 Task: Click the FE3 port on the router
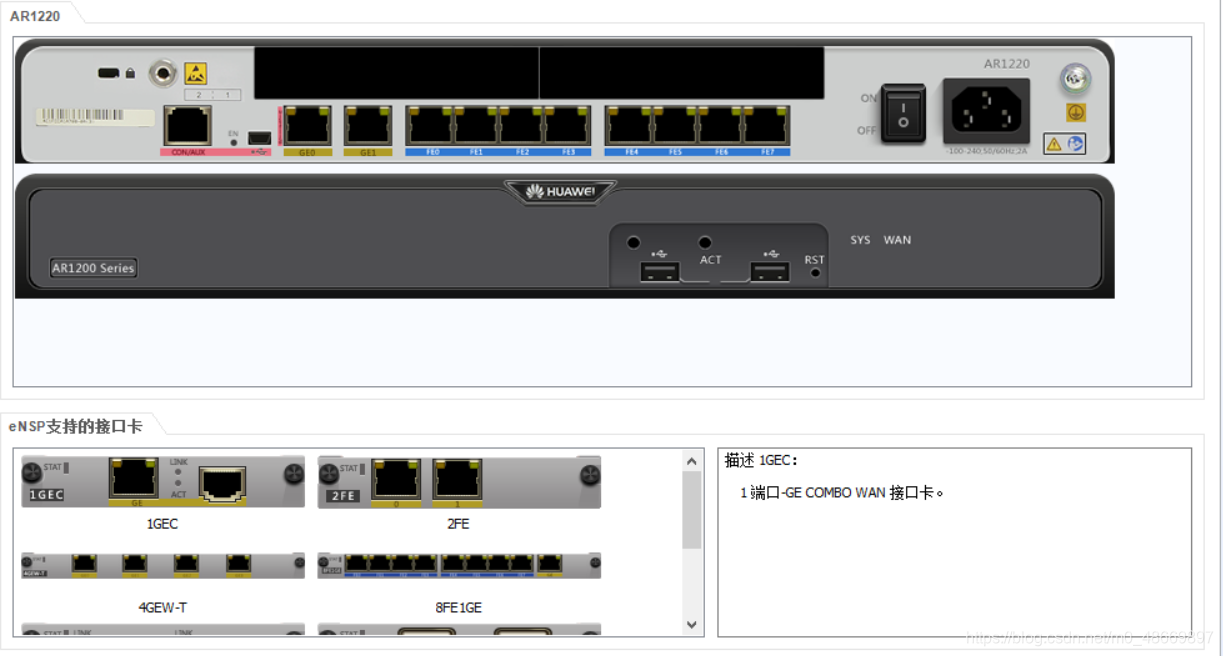click(568, 126)
